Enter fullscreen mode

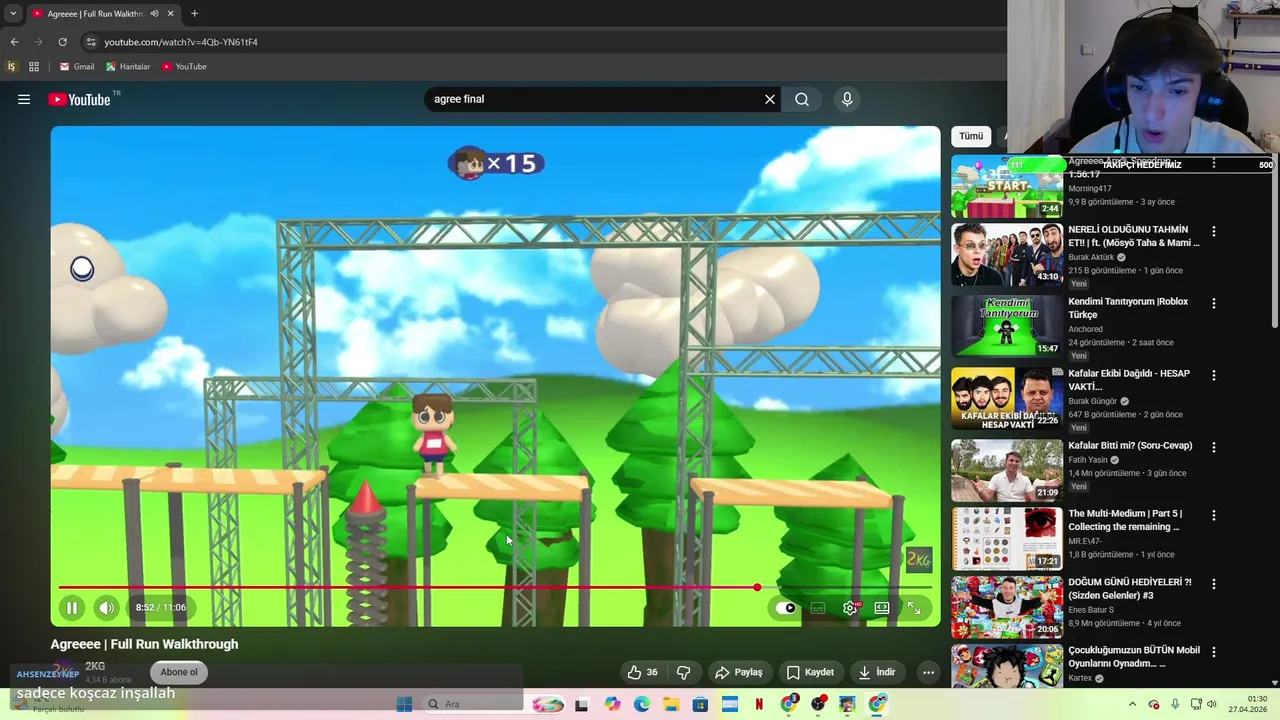click(x=914, y=607)
